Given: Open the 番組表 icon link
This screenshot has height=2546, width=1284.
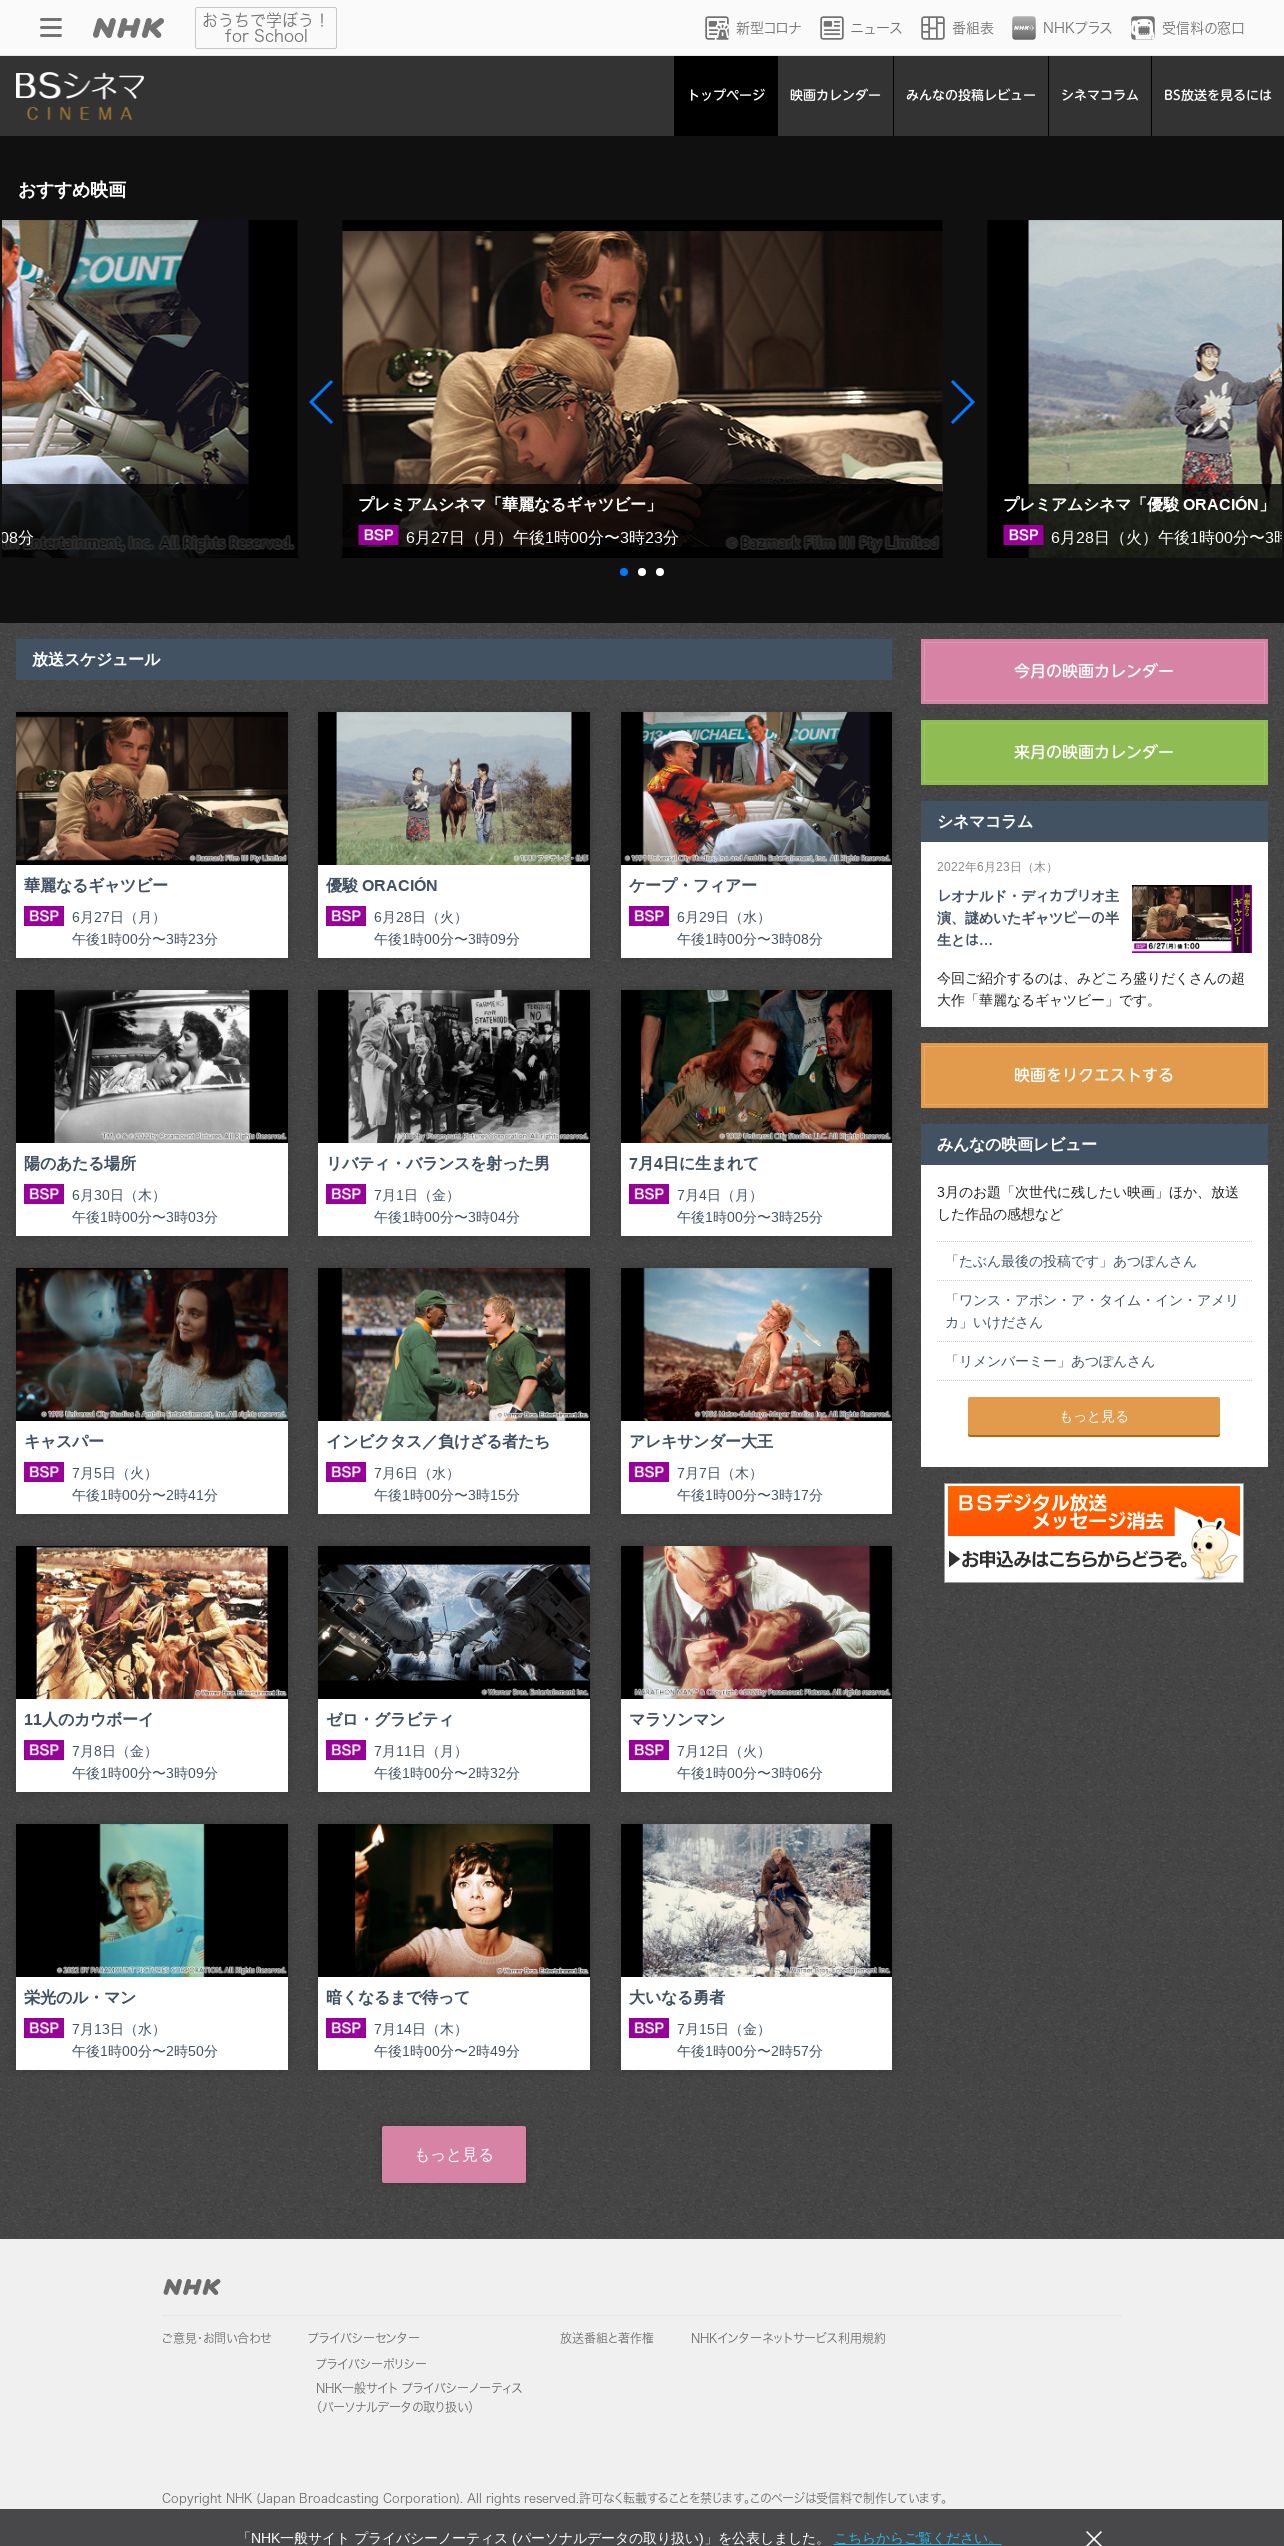Looking at the screenshot, I should point(958,28).
